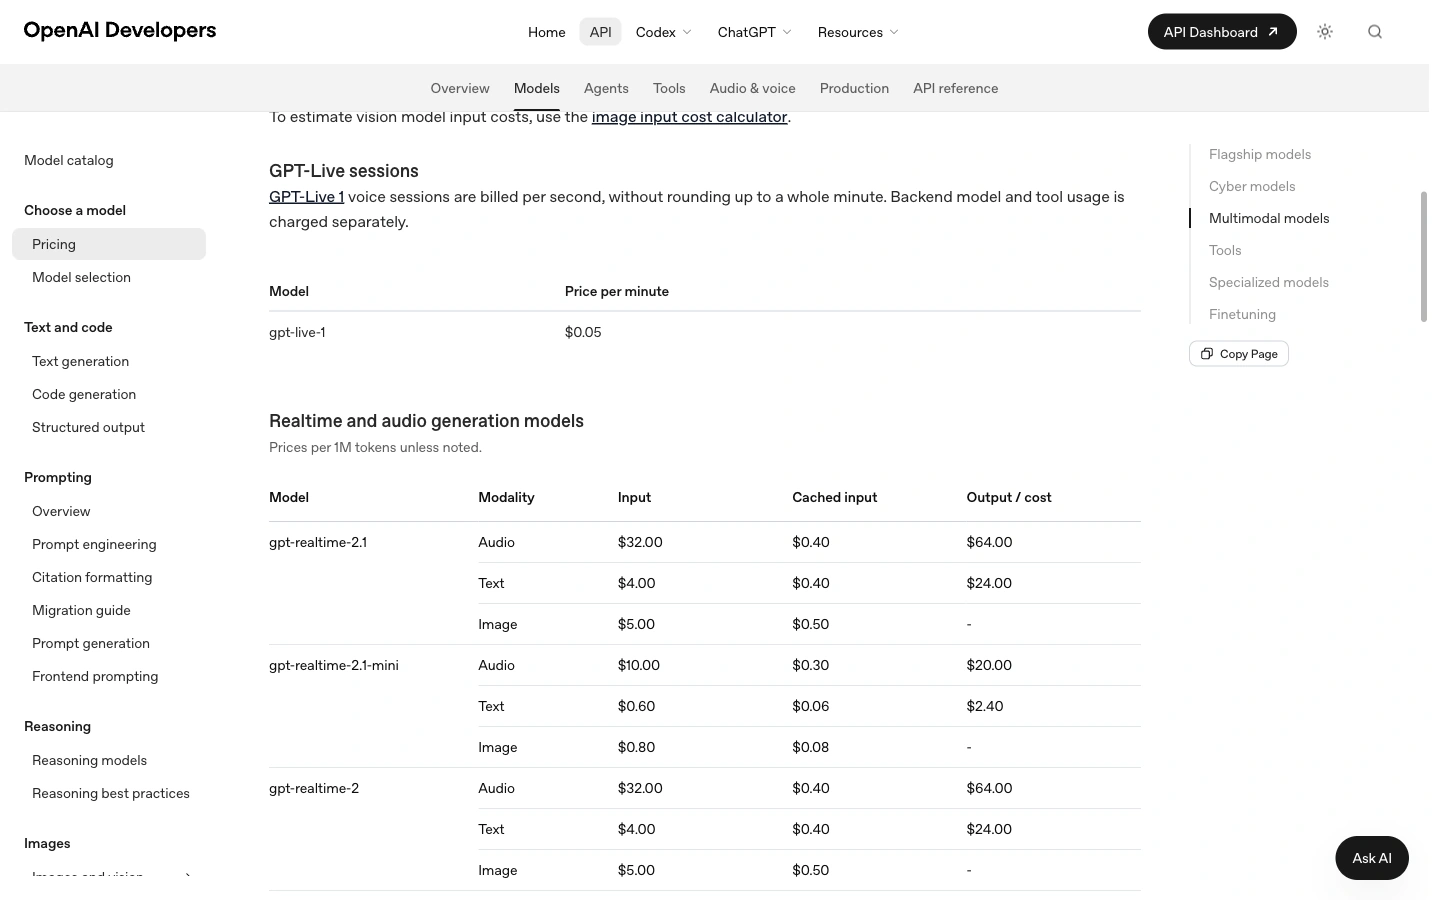The image size is (1440, 900).
Task: Jump to Multimodal models section
Action: tap(1269, 218)
